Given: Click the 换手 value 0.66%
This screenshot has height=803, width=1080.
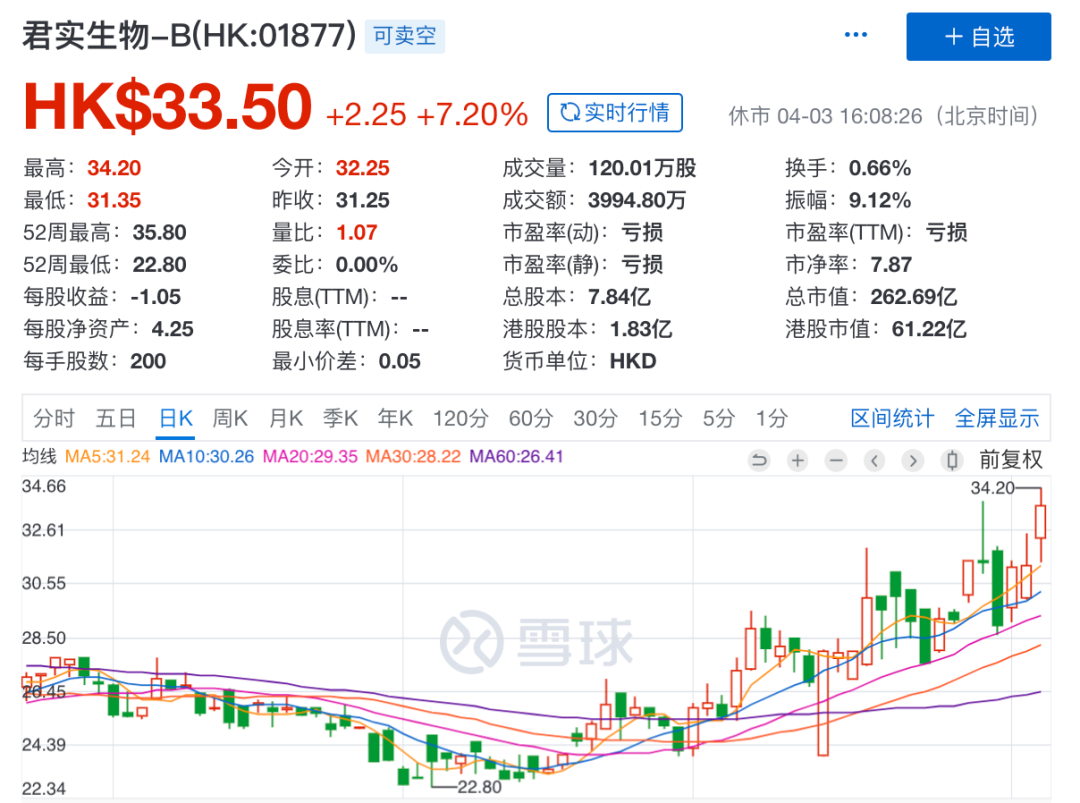Looking at the screenshot, I should point(880,168).
